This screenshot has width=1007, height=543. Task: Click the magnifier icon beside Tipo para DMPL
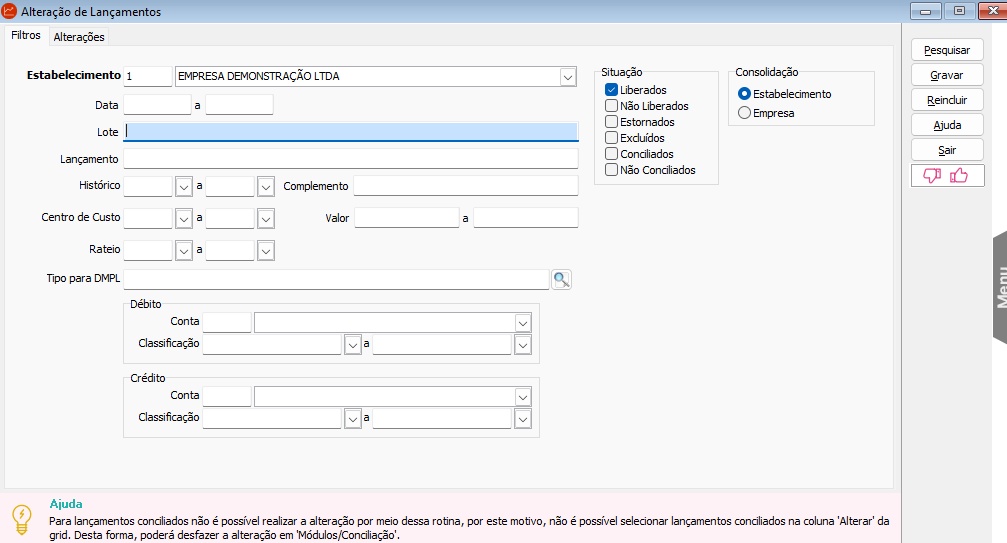point(561,280)
